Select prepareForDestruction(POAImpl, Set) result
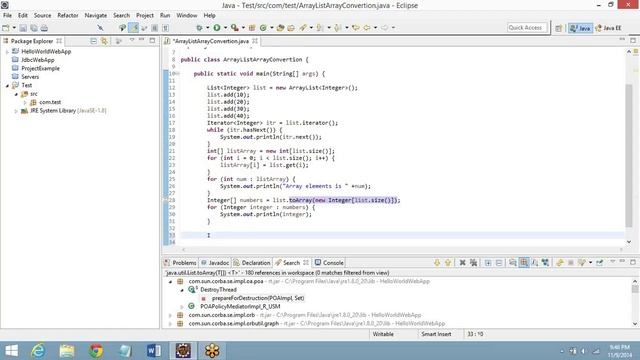640x360 pixels. (258, 298)
